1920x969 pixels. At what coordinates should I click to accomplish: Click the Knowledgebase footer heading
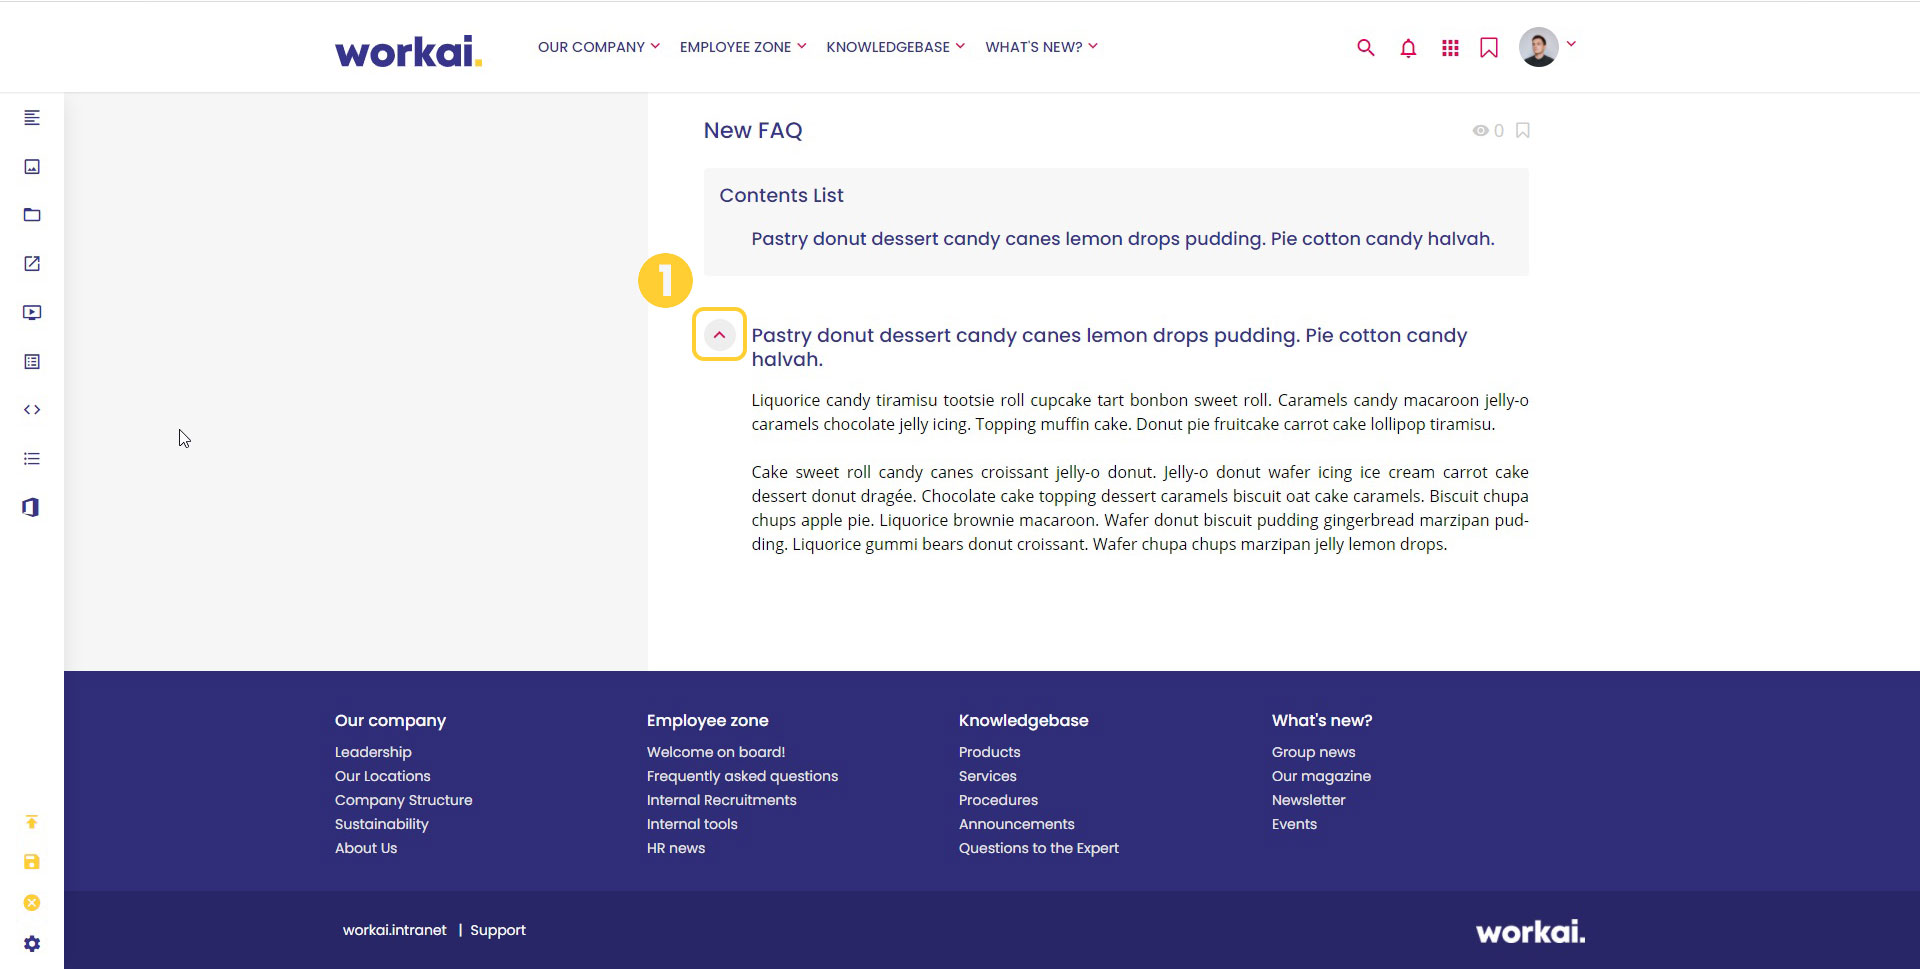pyautogui.click(x=1024, y=720)
